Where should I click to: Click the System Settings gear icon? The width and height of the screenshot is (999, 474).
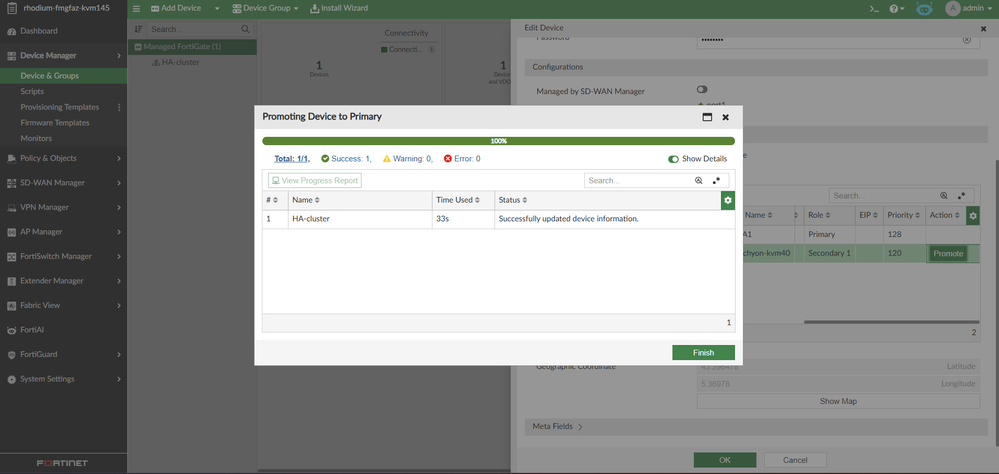click(x=11, y=379)
